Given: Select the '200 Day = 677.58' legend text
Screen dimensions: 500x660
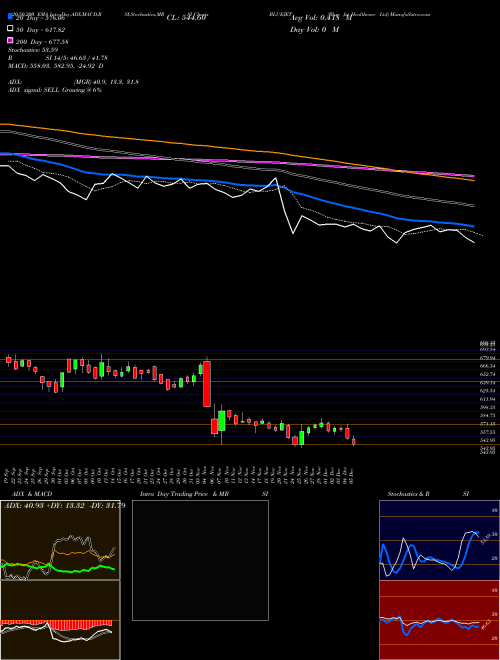Looking at the screenshot, I should pos(42,41).
